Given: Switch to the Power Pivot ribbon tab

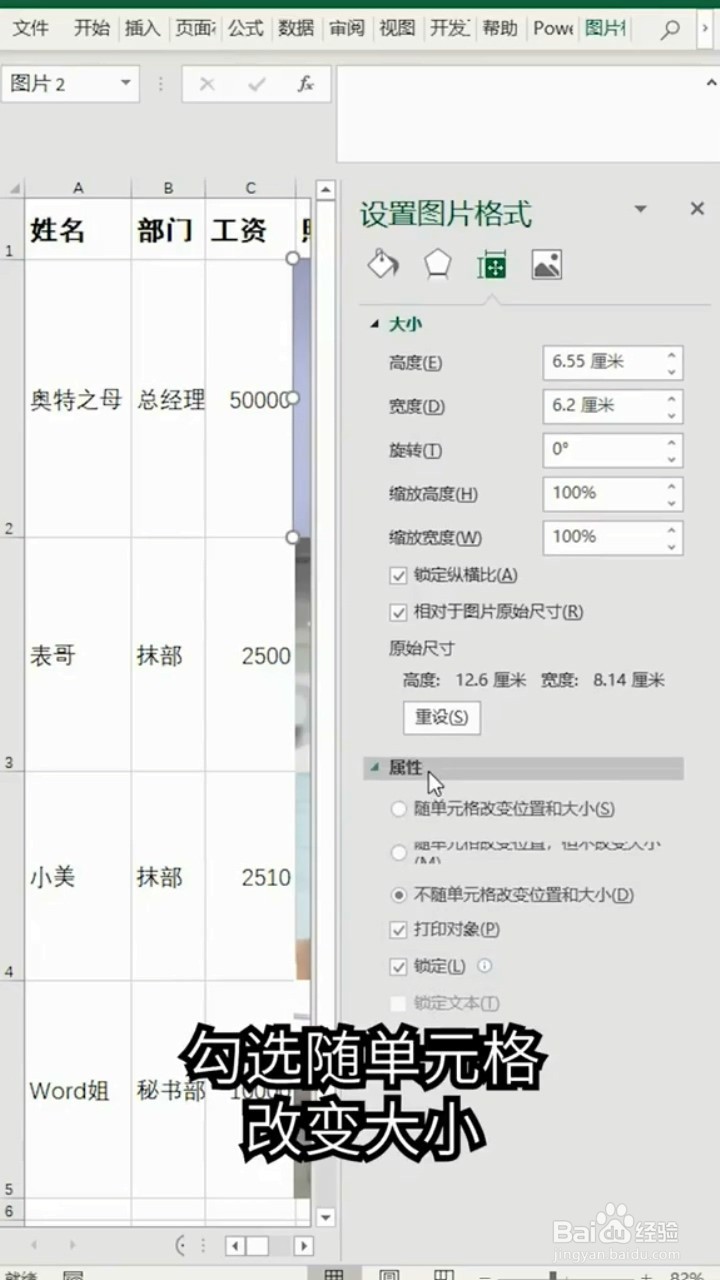Looking at the screenshot, I should 552,28.
